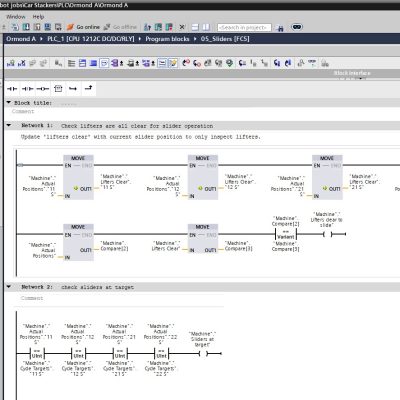400x400 pixels.
Task: Collapse Network 1 with its triangle
Action: [x=9, y=125]
